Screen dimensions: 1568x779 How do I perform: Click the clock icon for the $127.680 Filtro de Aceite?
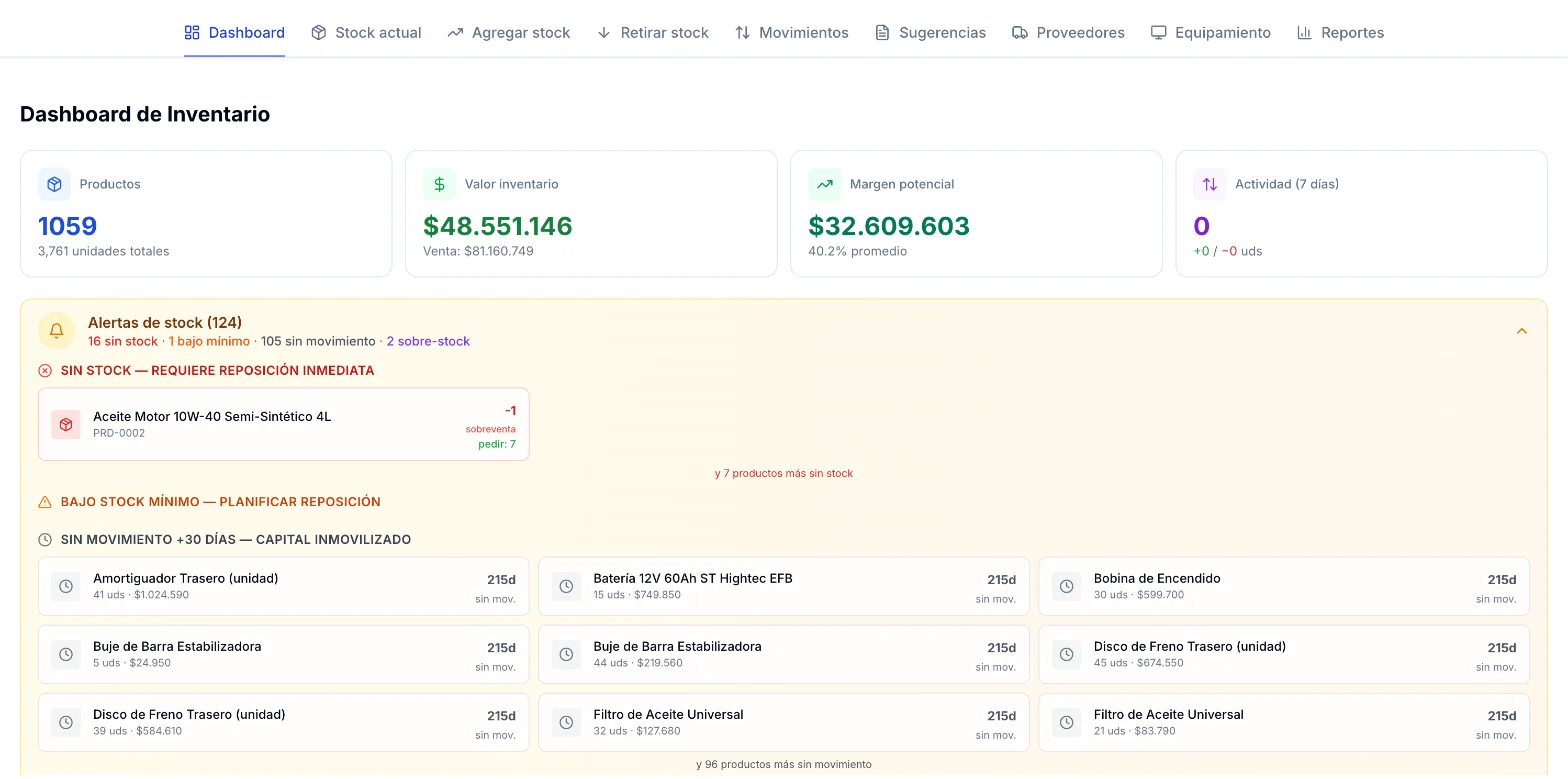click(566, 722)
